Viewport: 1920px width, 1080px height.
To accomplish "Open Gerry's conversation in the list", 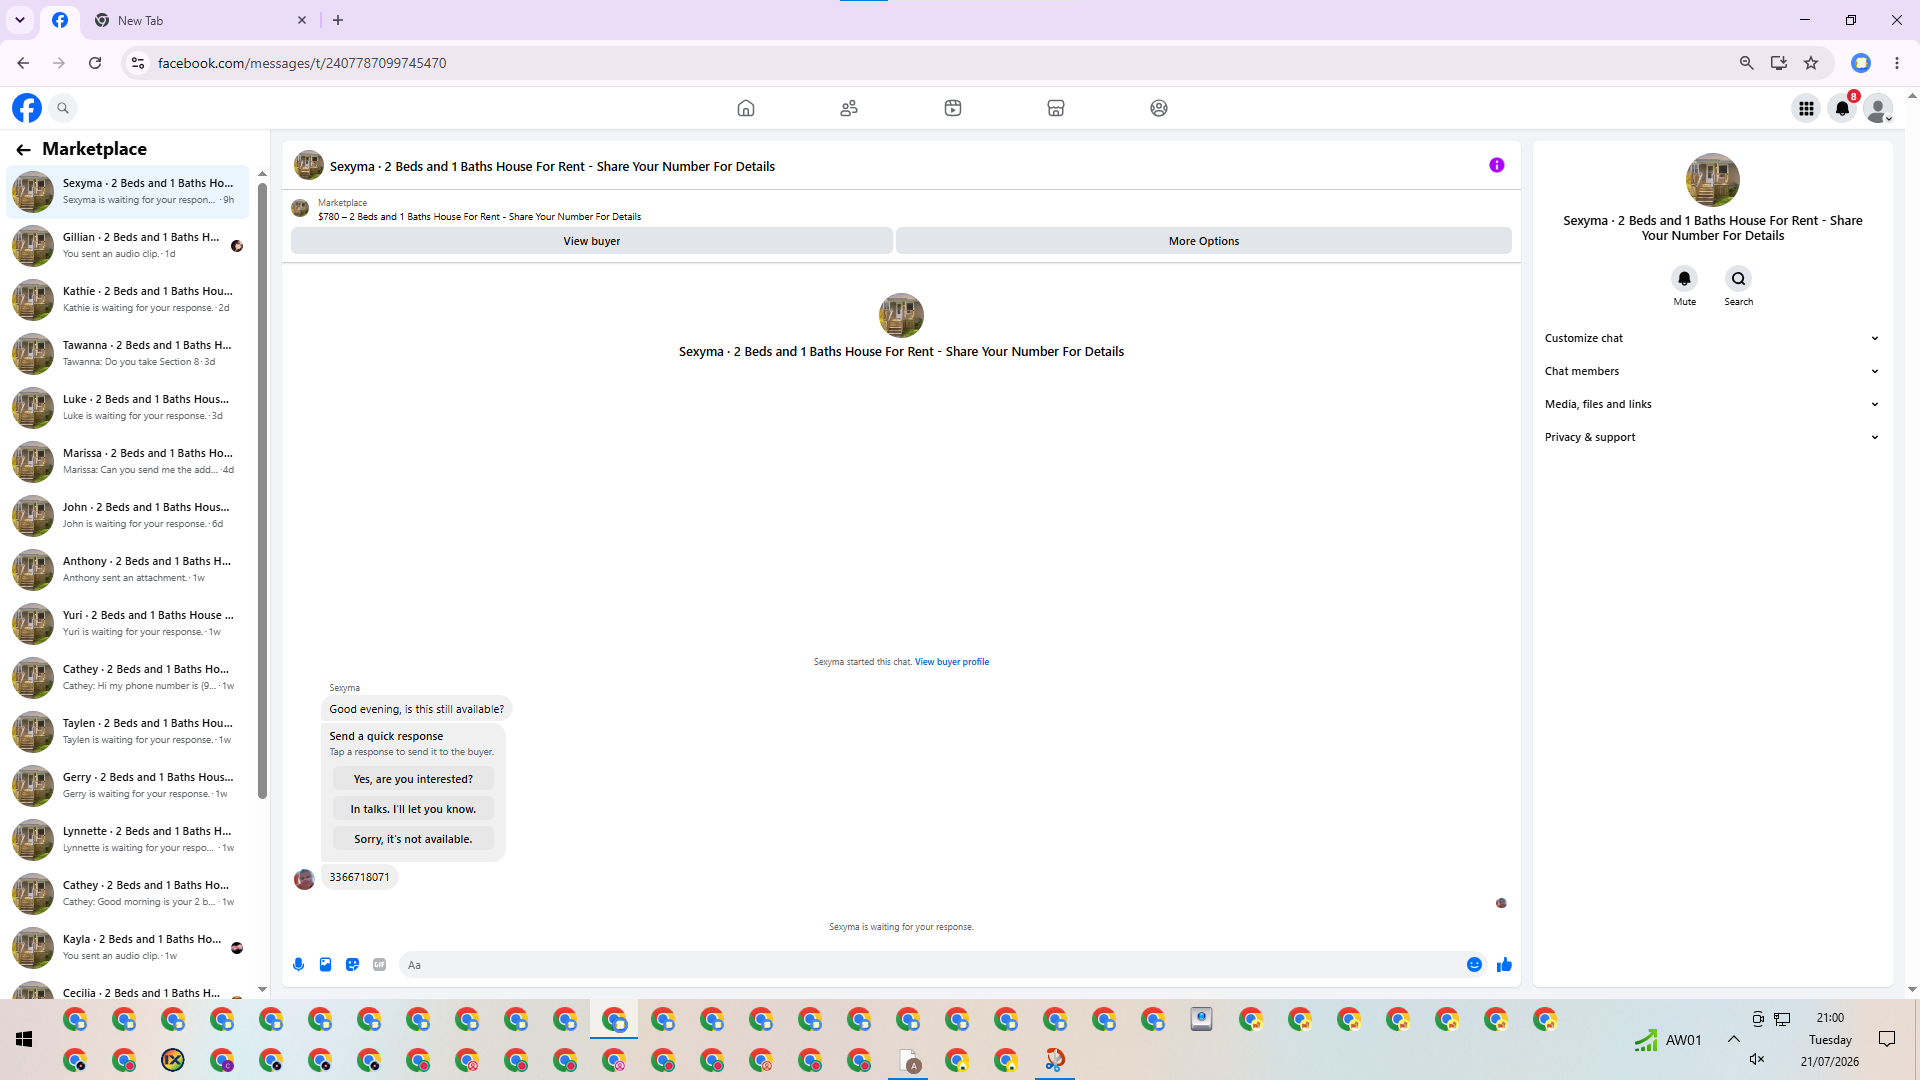I will (x=128, y=786).
